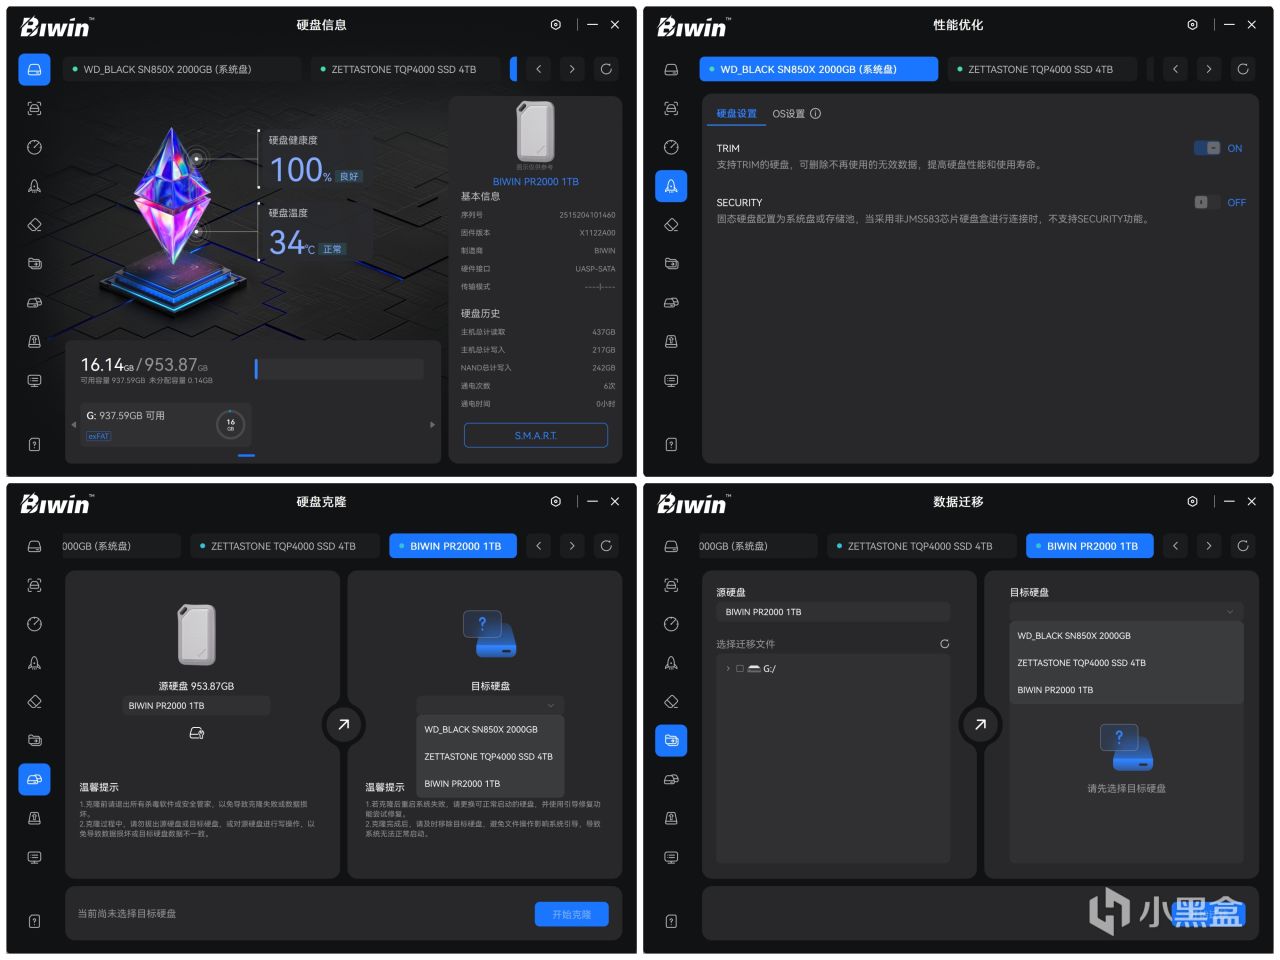Viewport: 1280px width, 960px height.
Task: Go to next disk tab in 数据迁移 window
Action: 1209,546
